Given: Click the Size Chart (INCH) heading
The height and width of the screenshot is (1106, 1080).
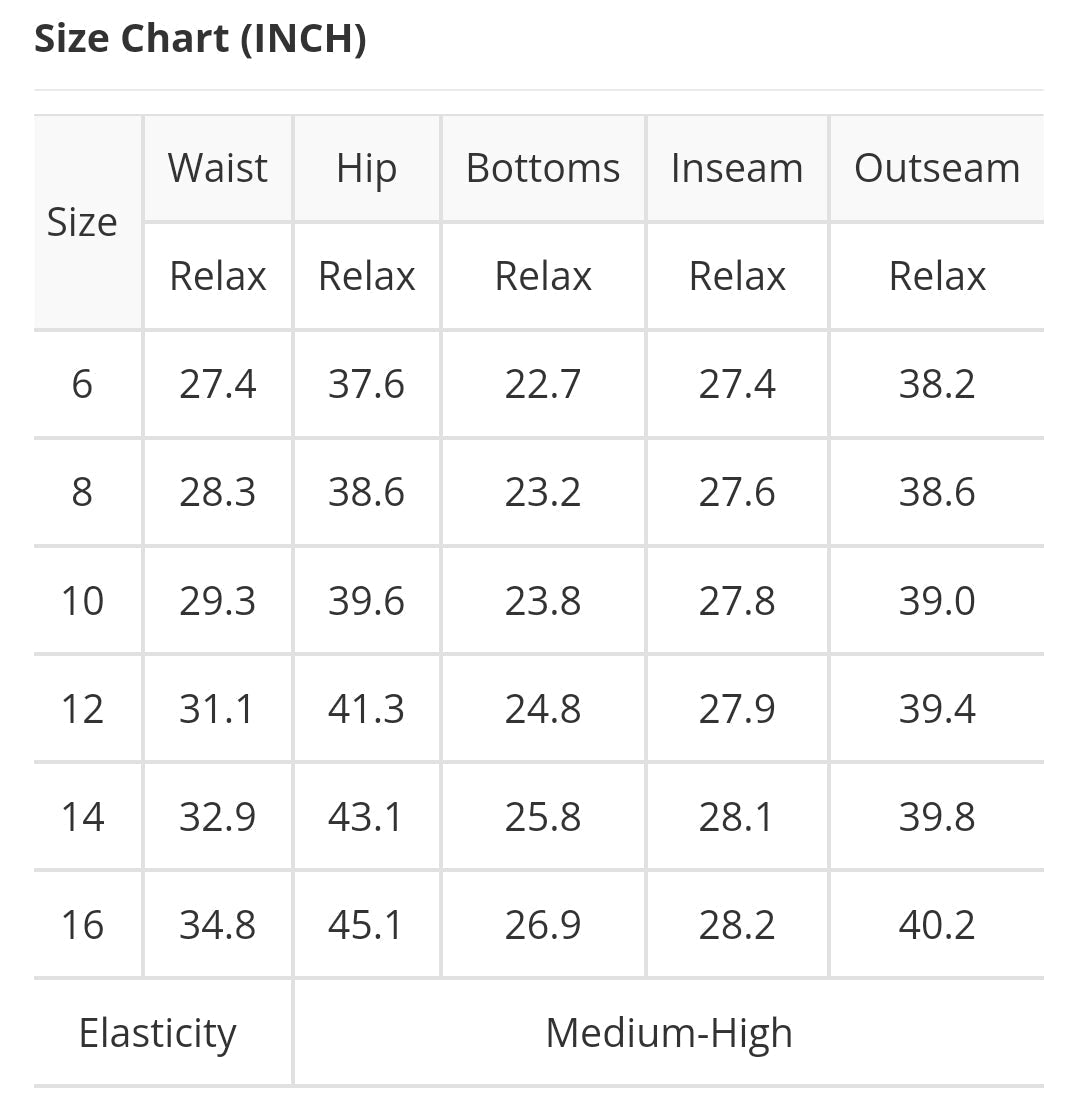Looking at the screenshot, I should [200, 40].
